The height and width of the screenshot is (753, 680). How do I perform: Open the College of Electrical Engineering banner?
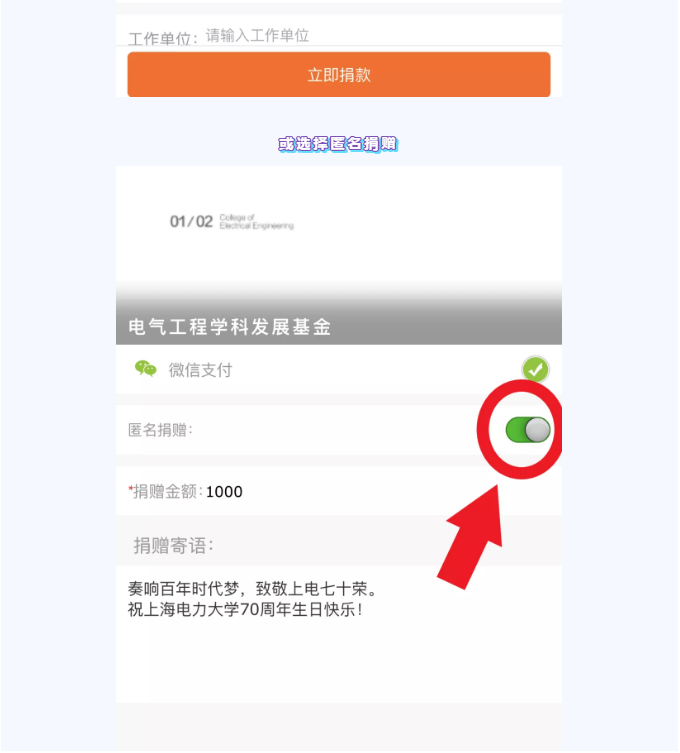coord(339,255)
